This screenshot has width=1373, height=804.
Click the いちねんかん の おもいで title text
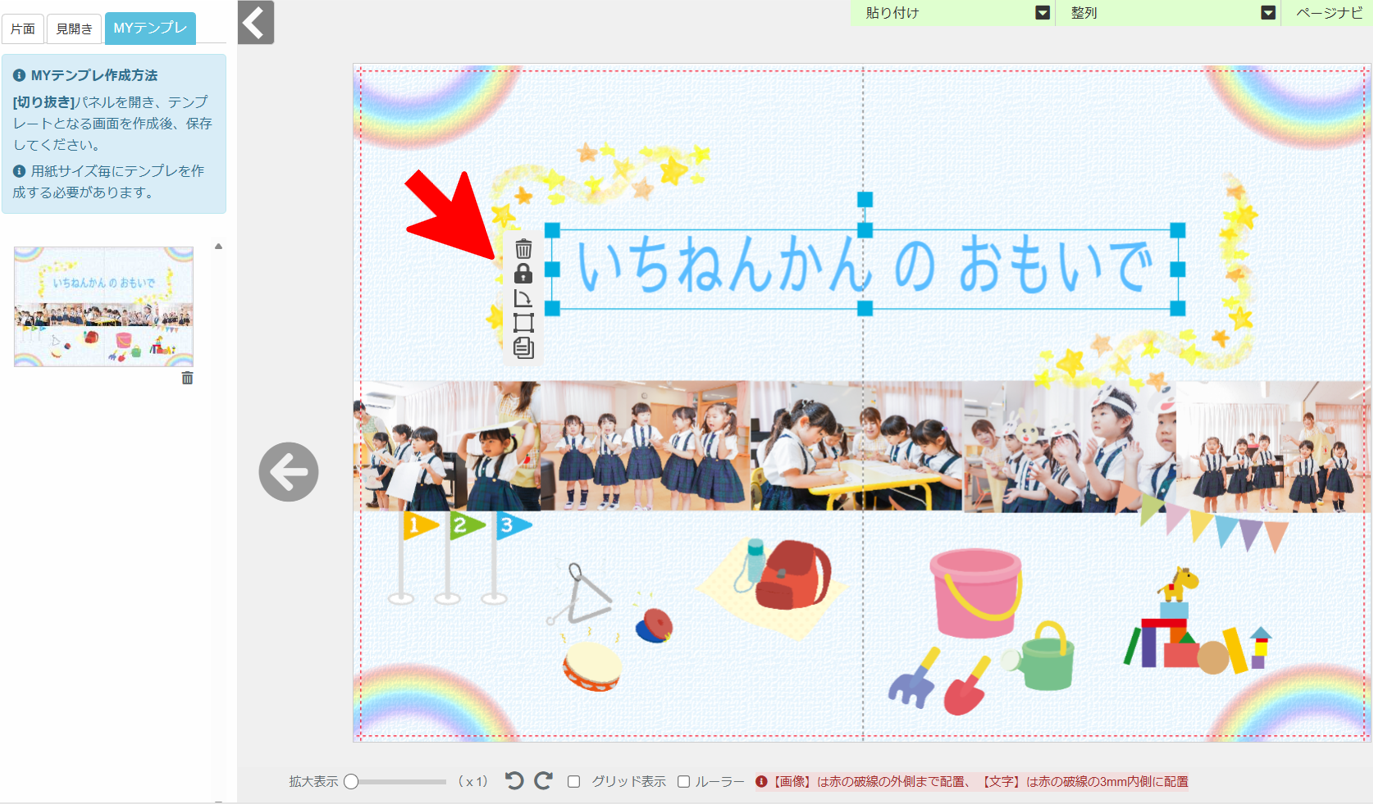865,268
